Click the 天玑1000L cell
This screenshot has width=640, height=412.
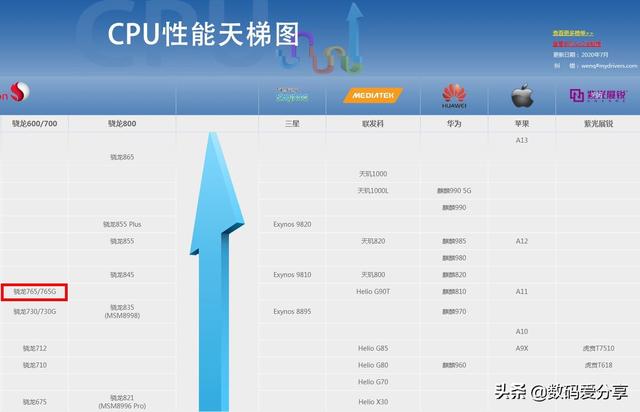click(x=373, y=190)
